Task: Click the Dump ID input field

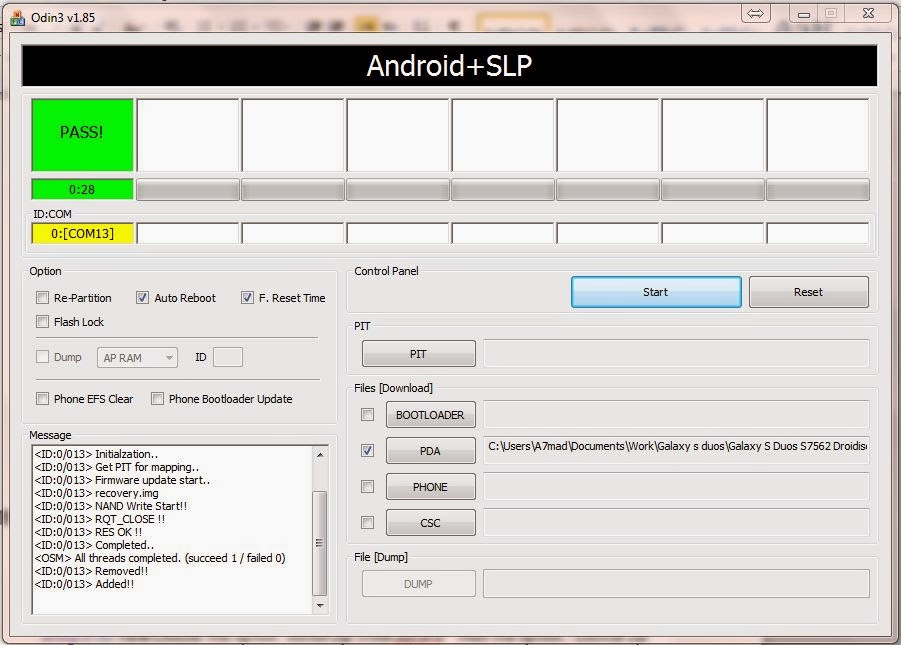Action: click(x=228, y=357)
